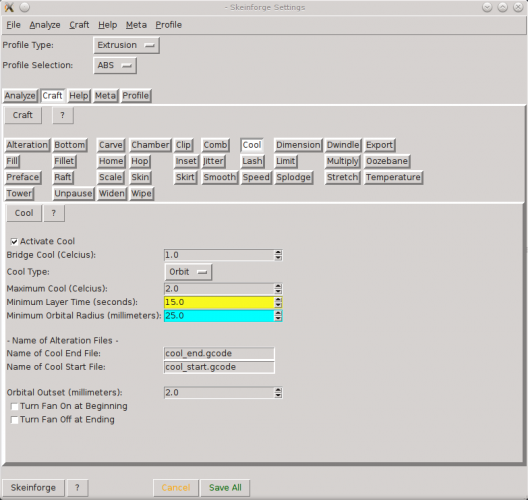Click the Name of Cool End File field
The width and height of the screenshot is (528, 500).
click(x=219, y=353)
